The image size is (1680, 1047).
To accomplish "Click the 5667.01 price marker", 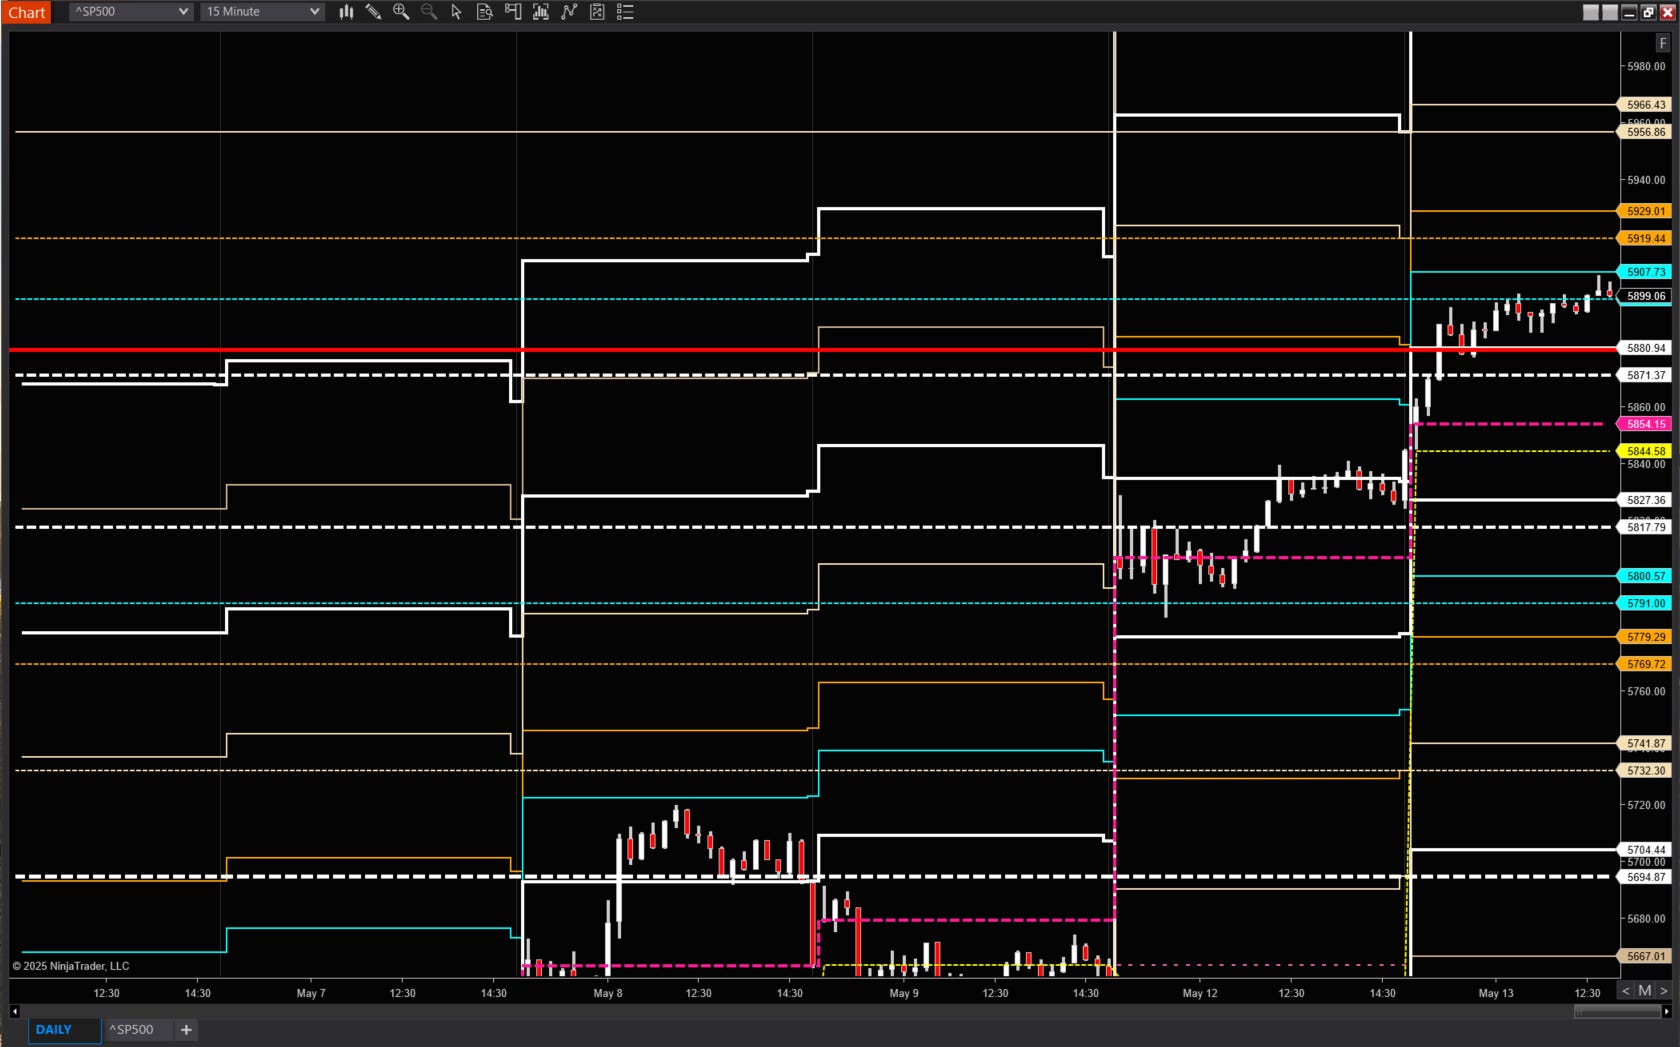I will pos(1645,956).
